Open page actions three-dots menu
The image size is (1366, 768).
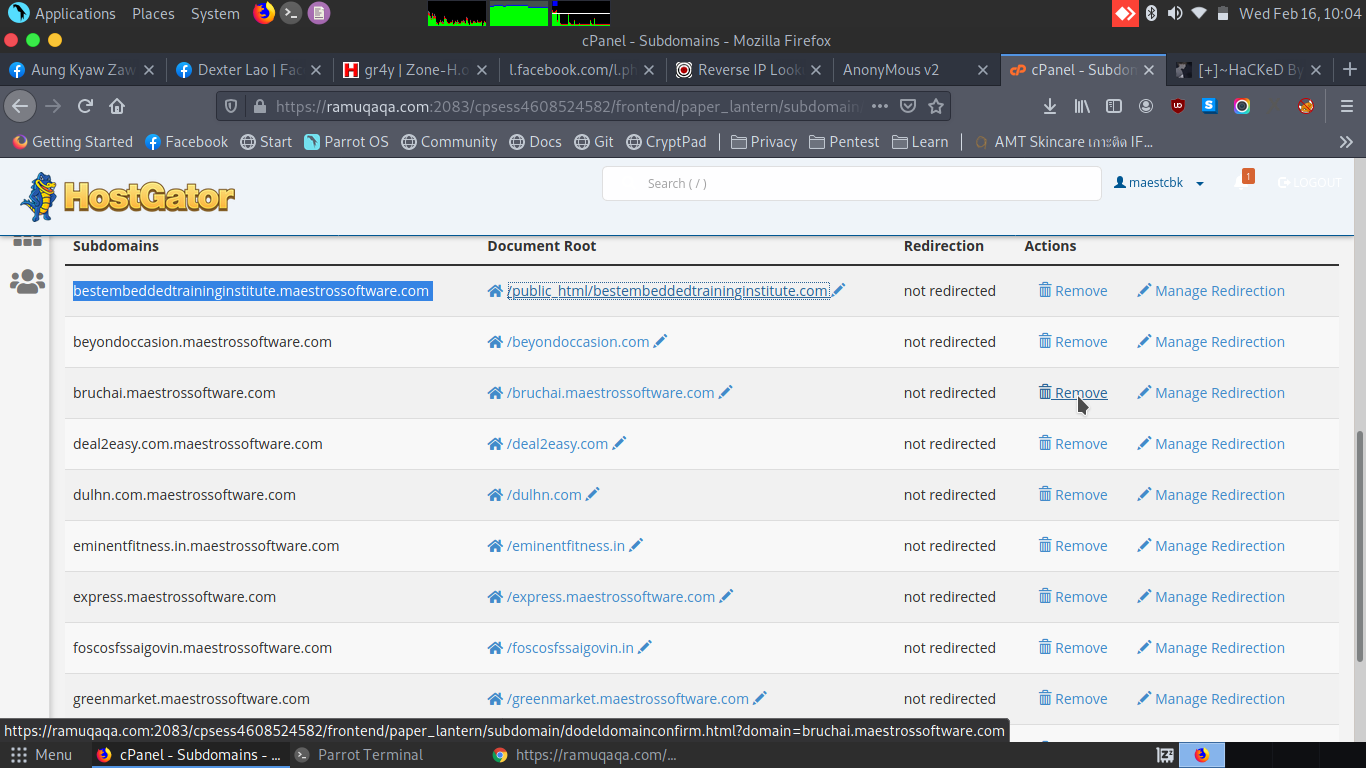pyautogui.click(x=880, y=106)
